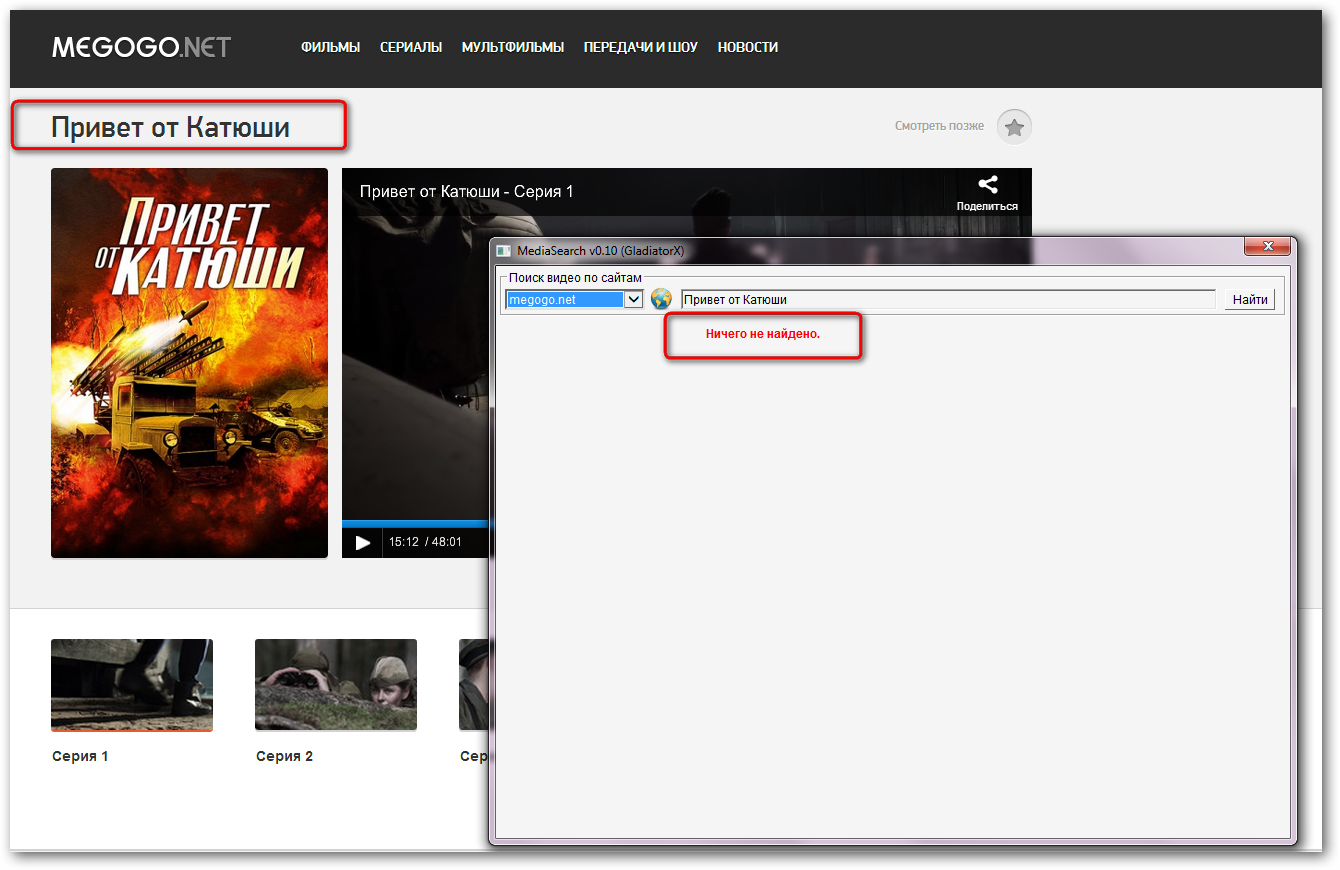Screen dimensions: 1340x870
Task: Select the Серия 1 episode thumbnail
Action: click(x=132, y=685)
